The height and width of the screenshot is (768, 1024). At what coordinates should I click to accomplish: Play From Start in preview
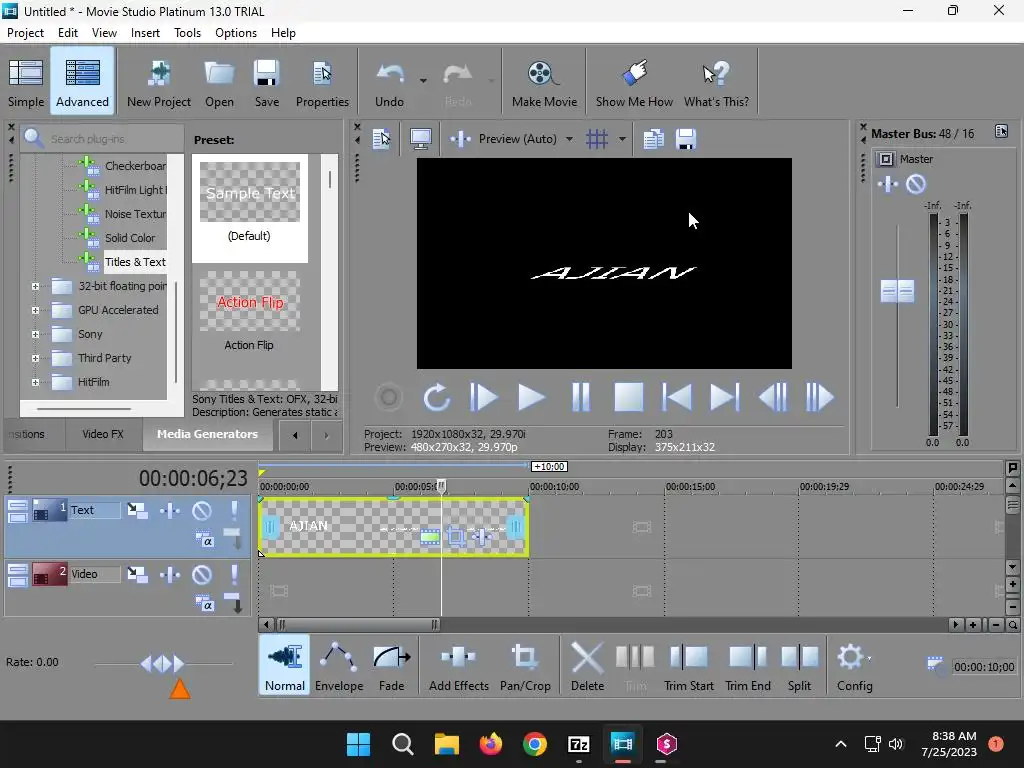[483, 397]
